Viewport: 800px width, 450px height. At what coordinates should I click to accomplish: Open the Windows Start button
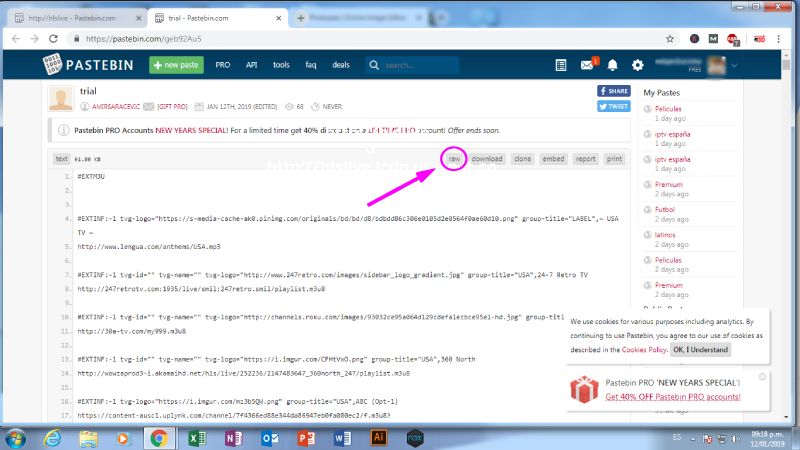[x=16, y=438]
